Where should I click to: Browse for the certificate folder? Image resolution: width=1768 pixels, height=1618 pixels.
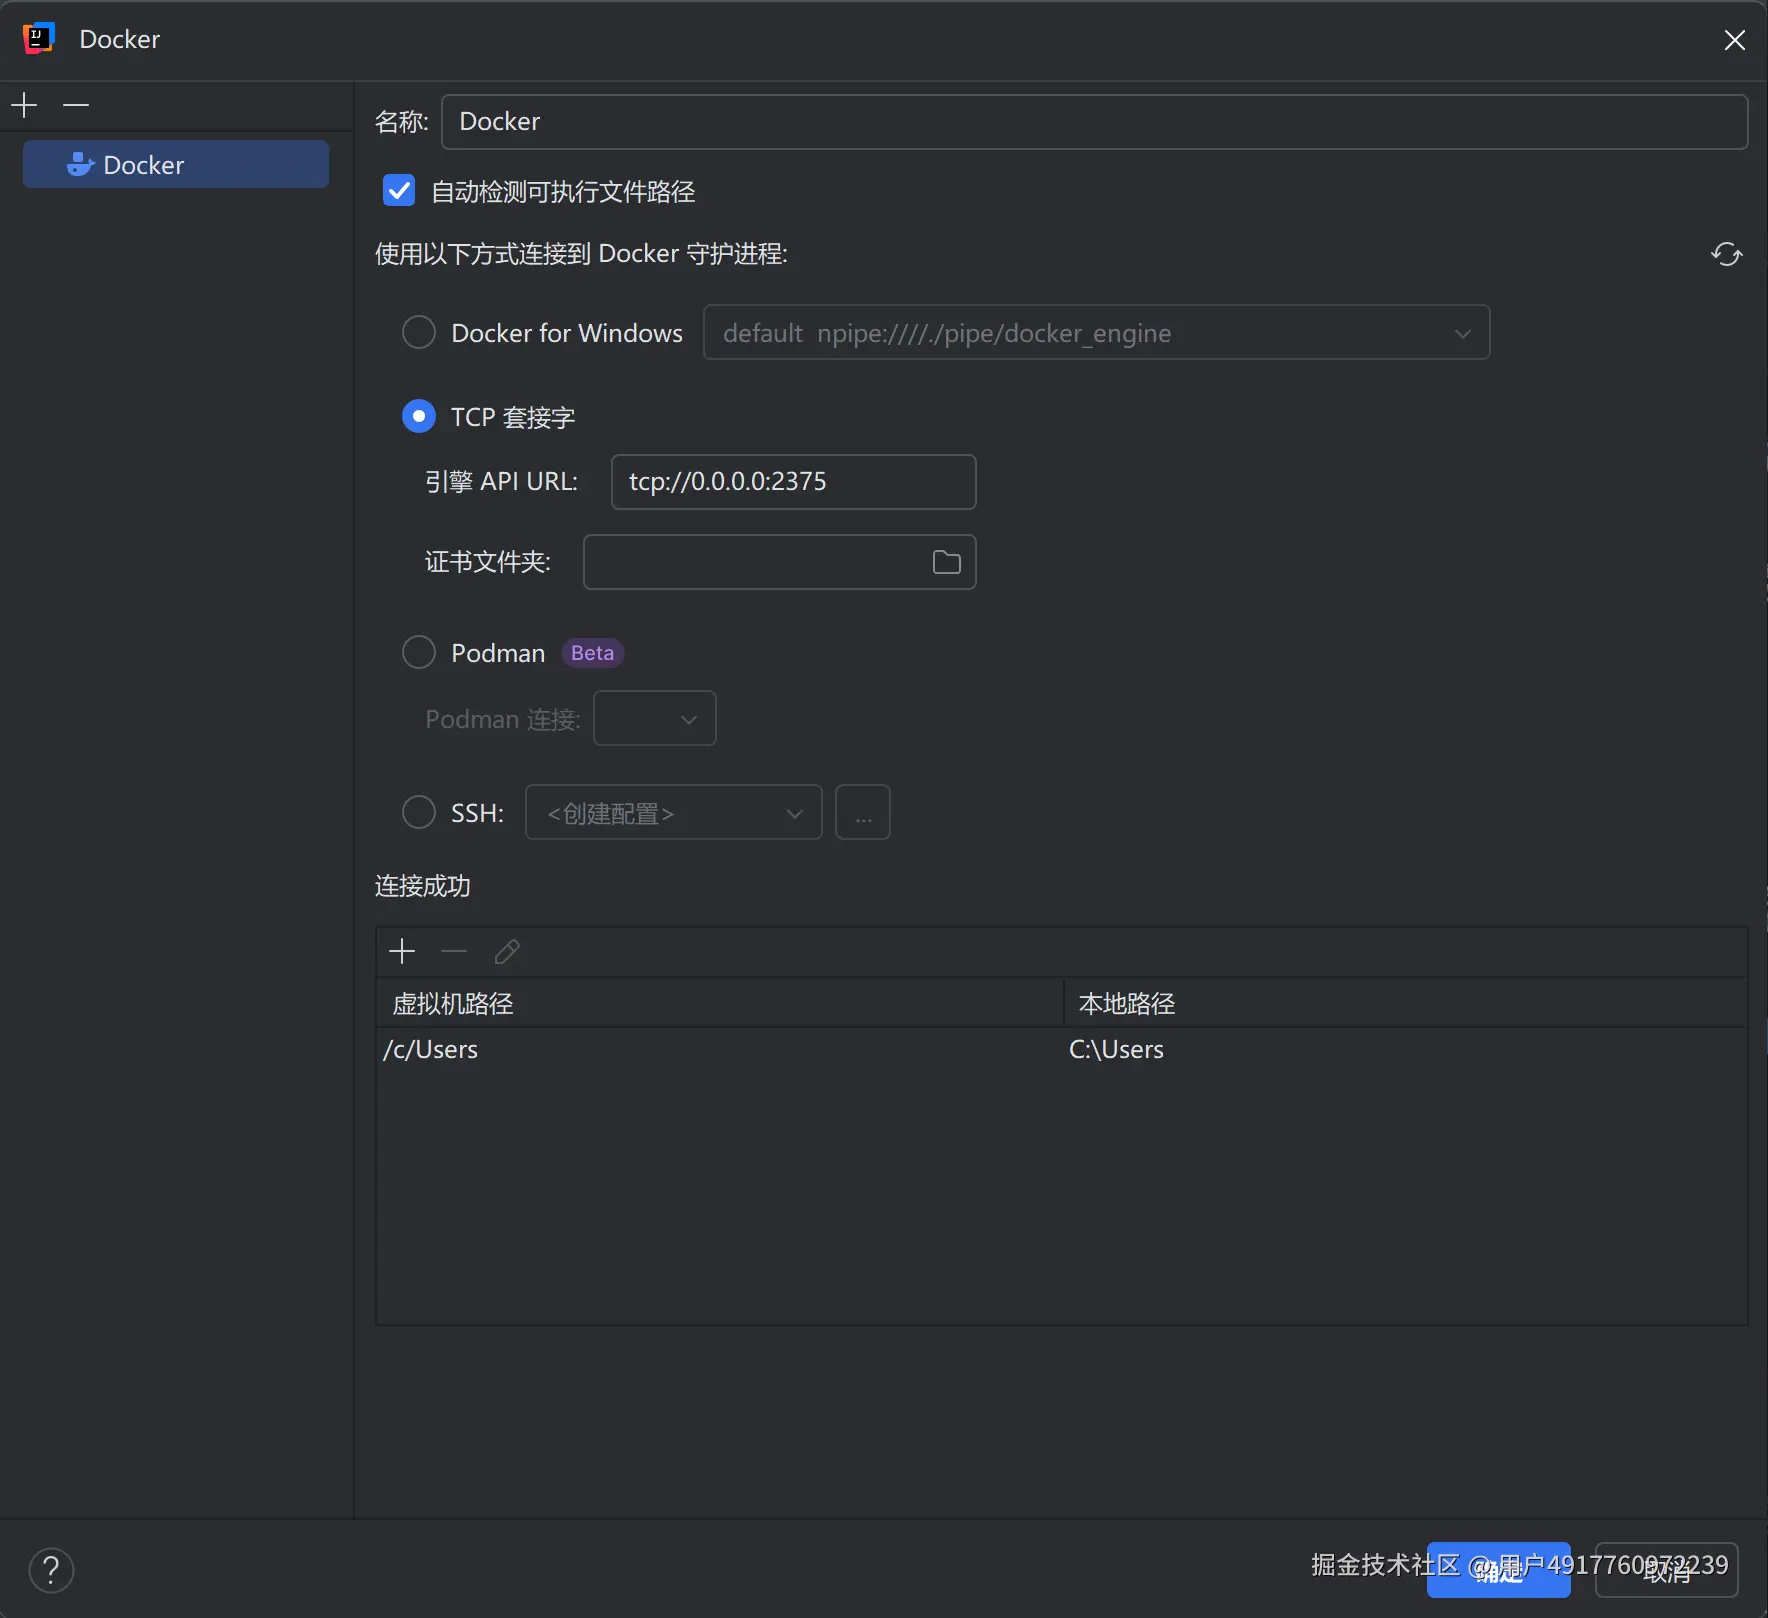[946, 562]
